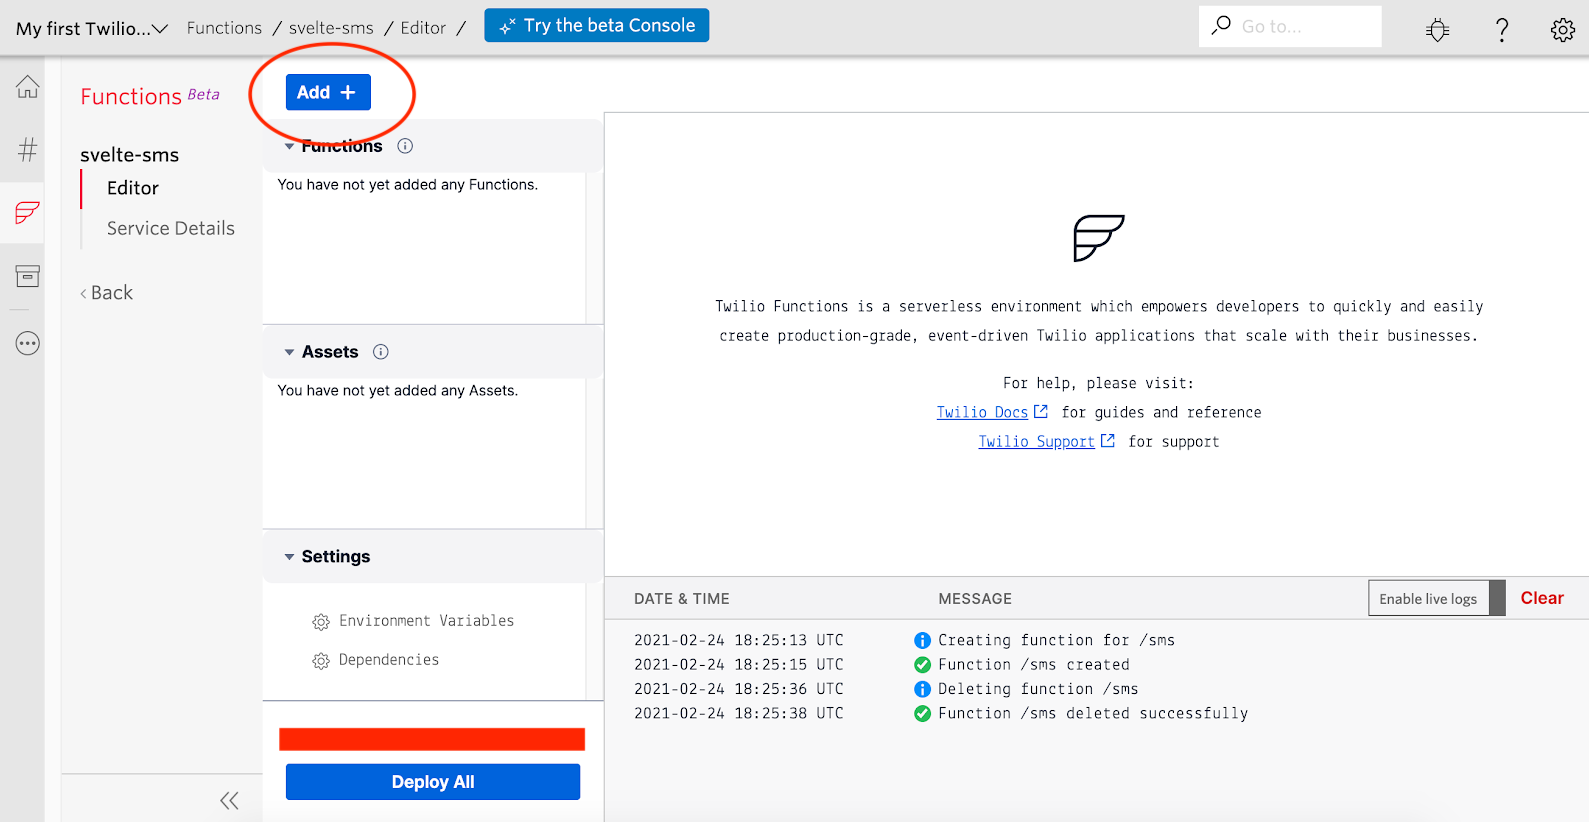Screen dimensions: 1589x822
Task: Open the archive box sidebar icon
Action: pos(27,276)
